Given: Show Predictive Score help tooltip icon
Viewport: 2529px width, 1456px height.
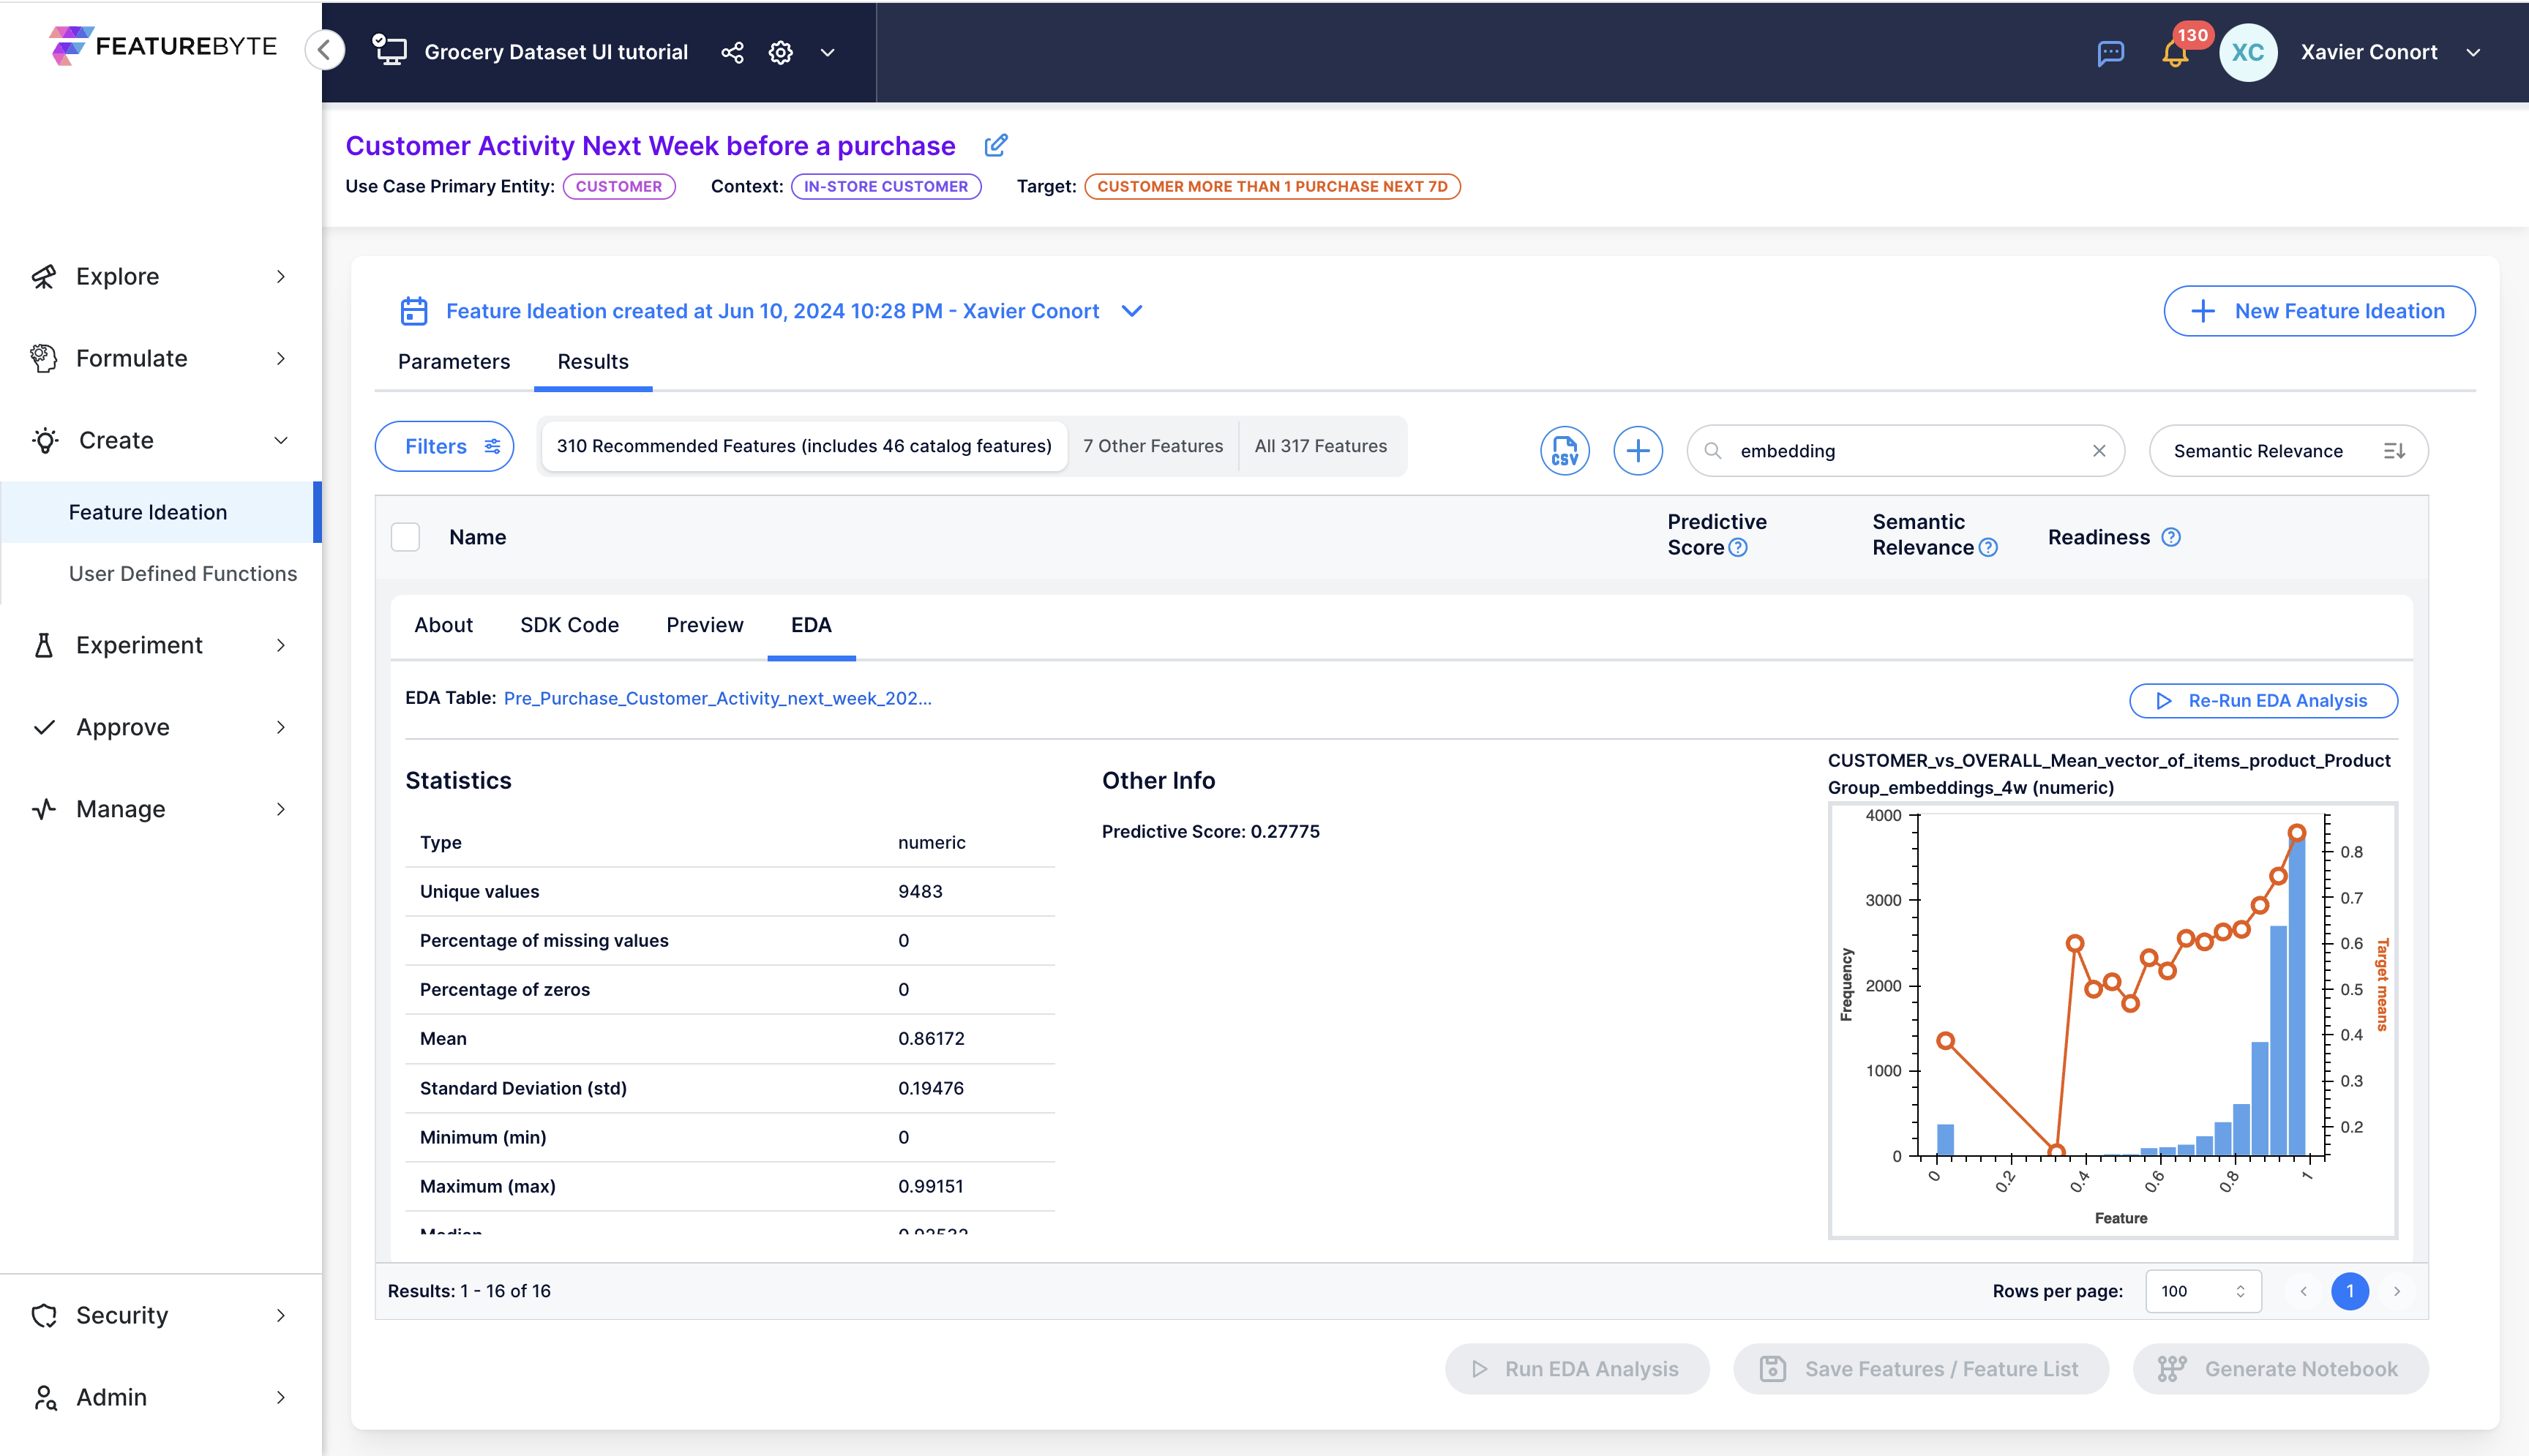Looking at the screenshot, I should click(x=1738, y=548).
